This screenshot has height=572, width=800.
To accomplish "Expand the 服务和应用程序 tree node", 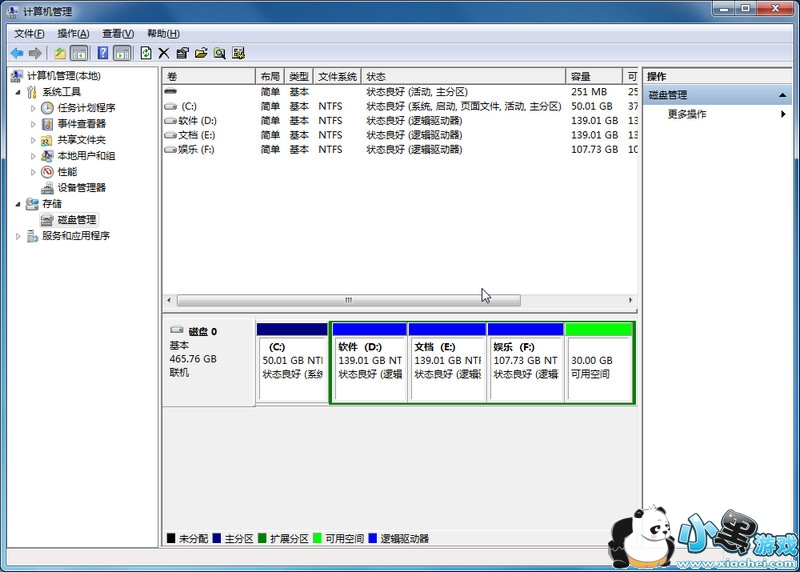I will click(x=18, y=236).
